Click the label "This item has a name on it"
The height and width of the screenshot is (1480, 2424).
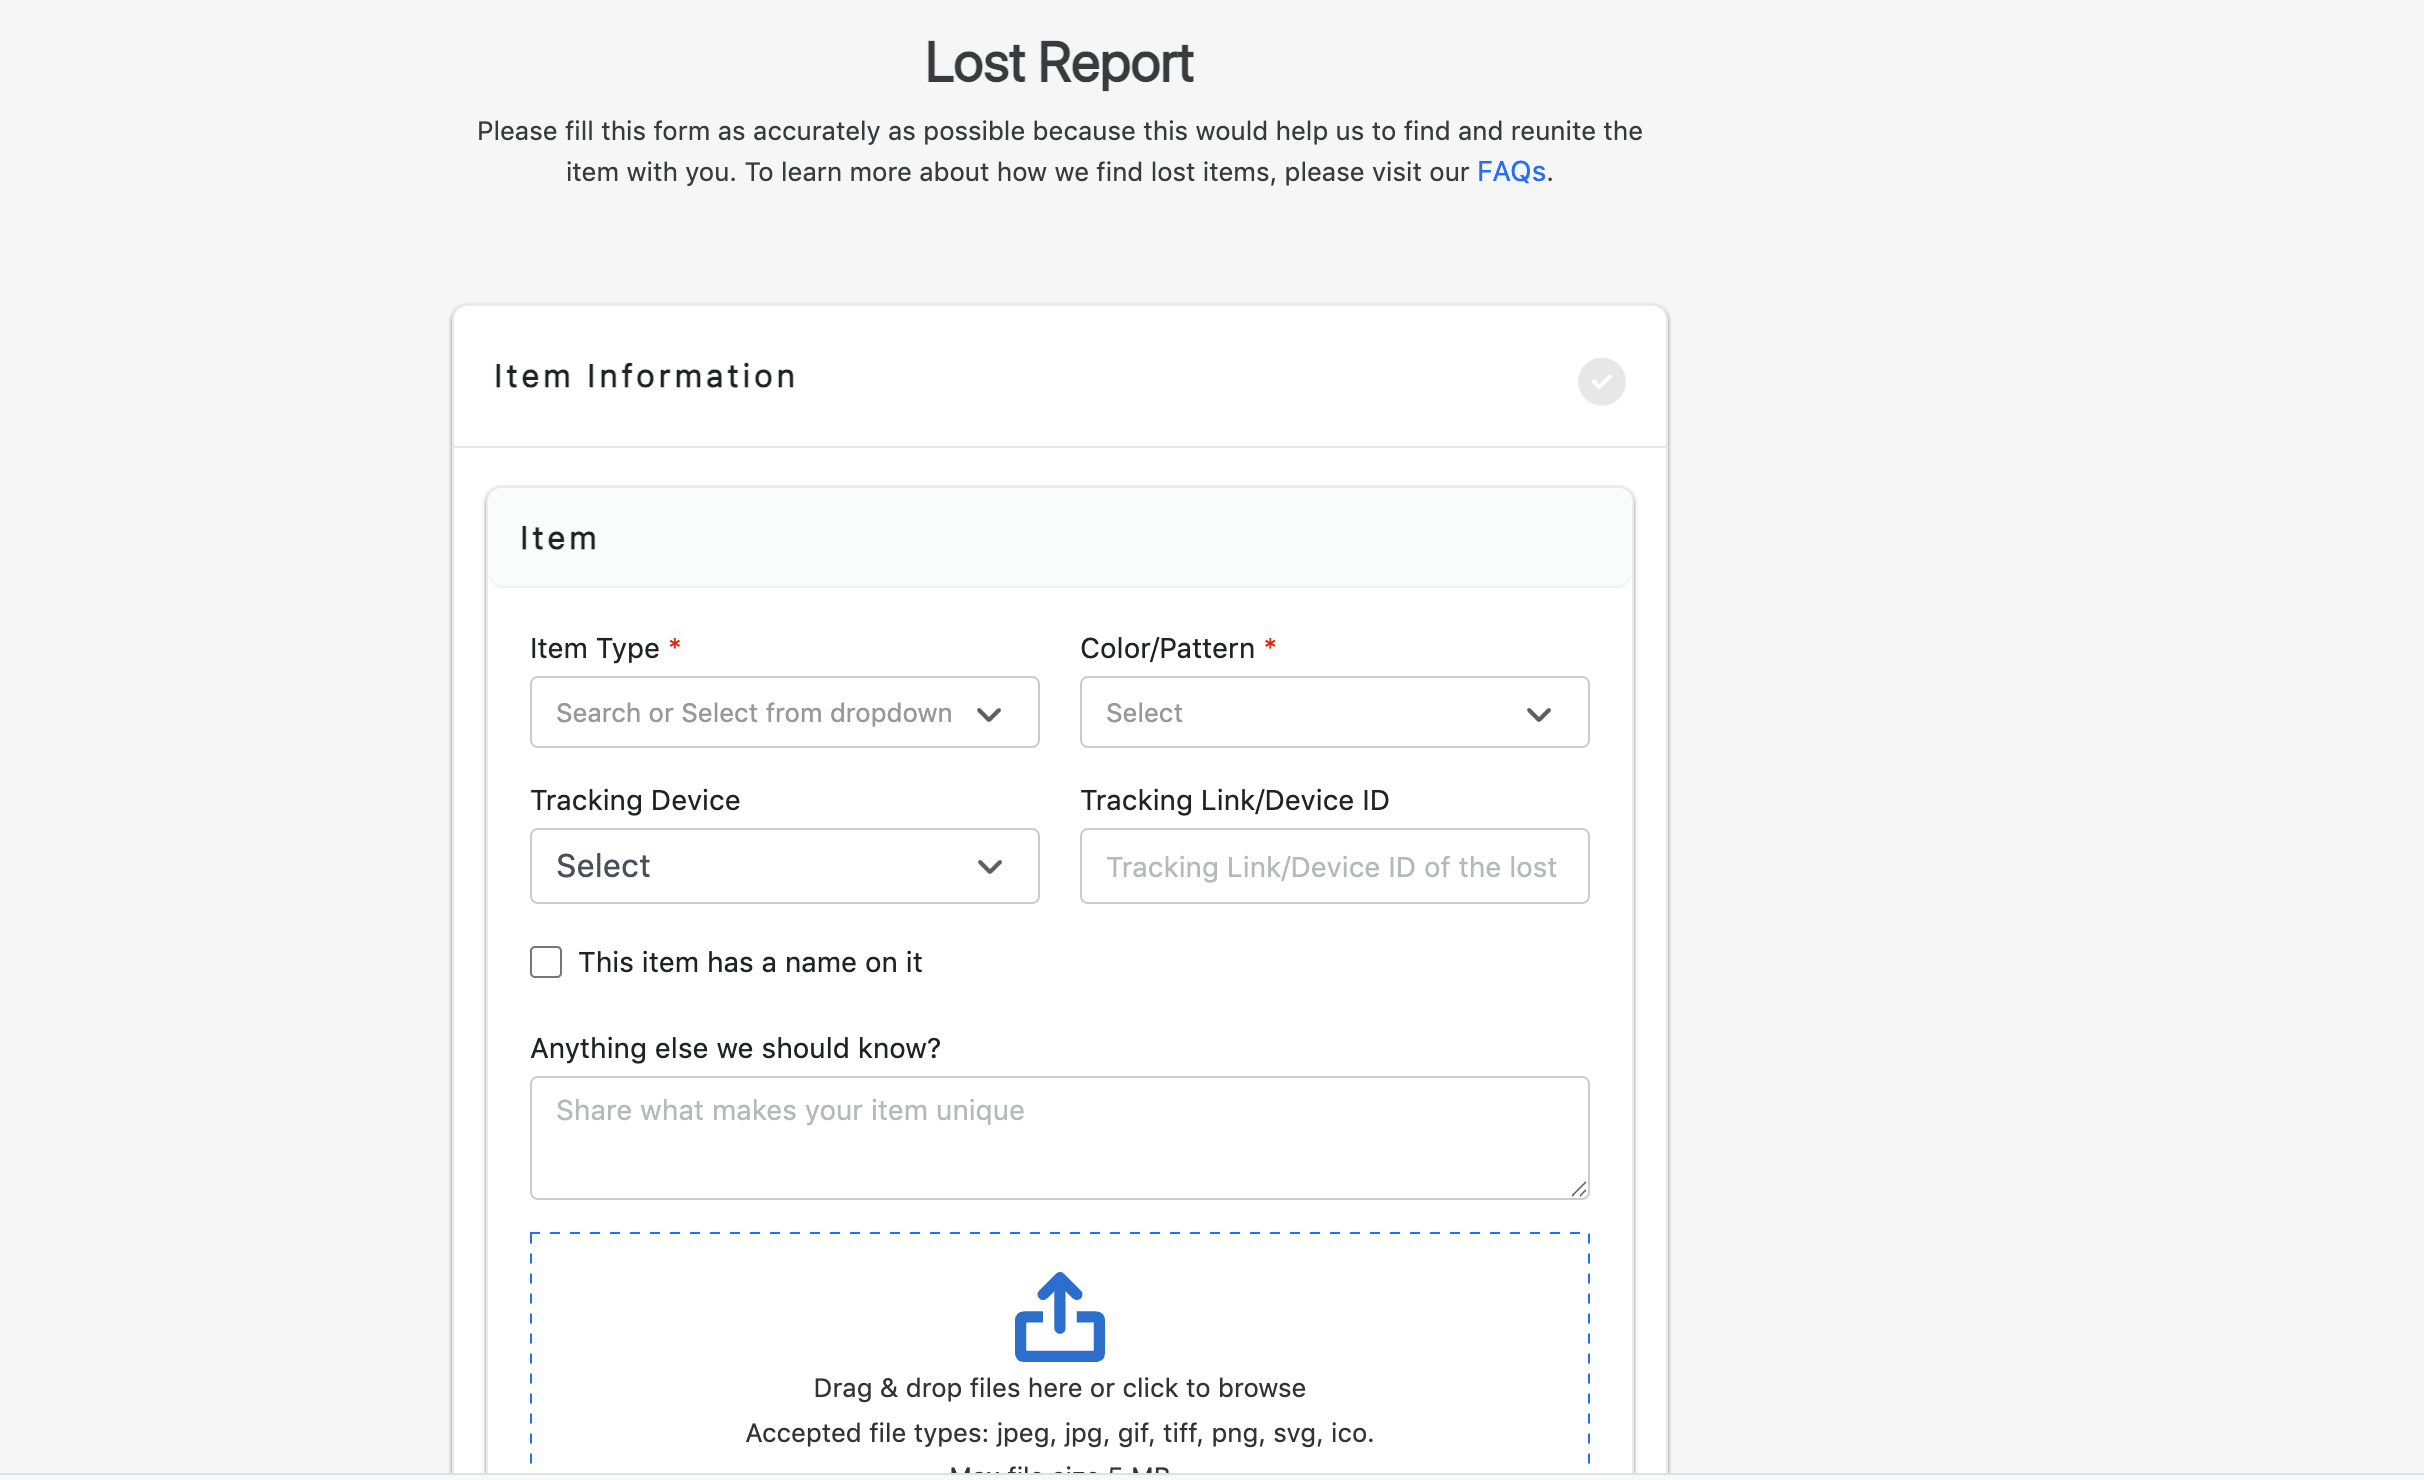[750, 961]
